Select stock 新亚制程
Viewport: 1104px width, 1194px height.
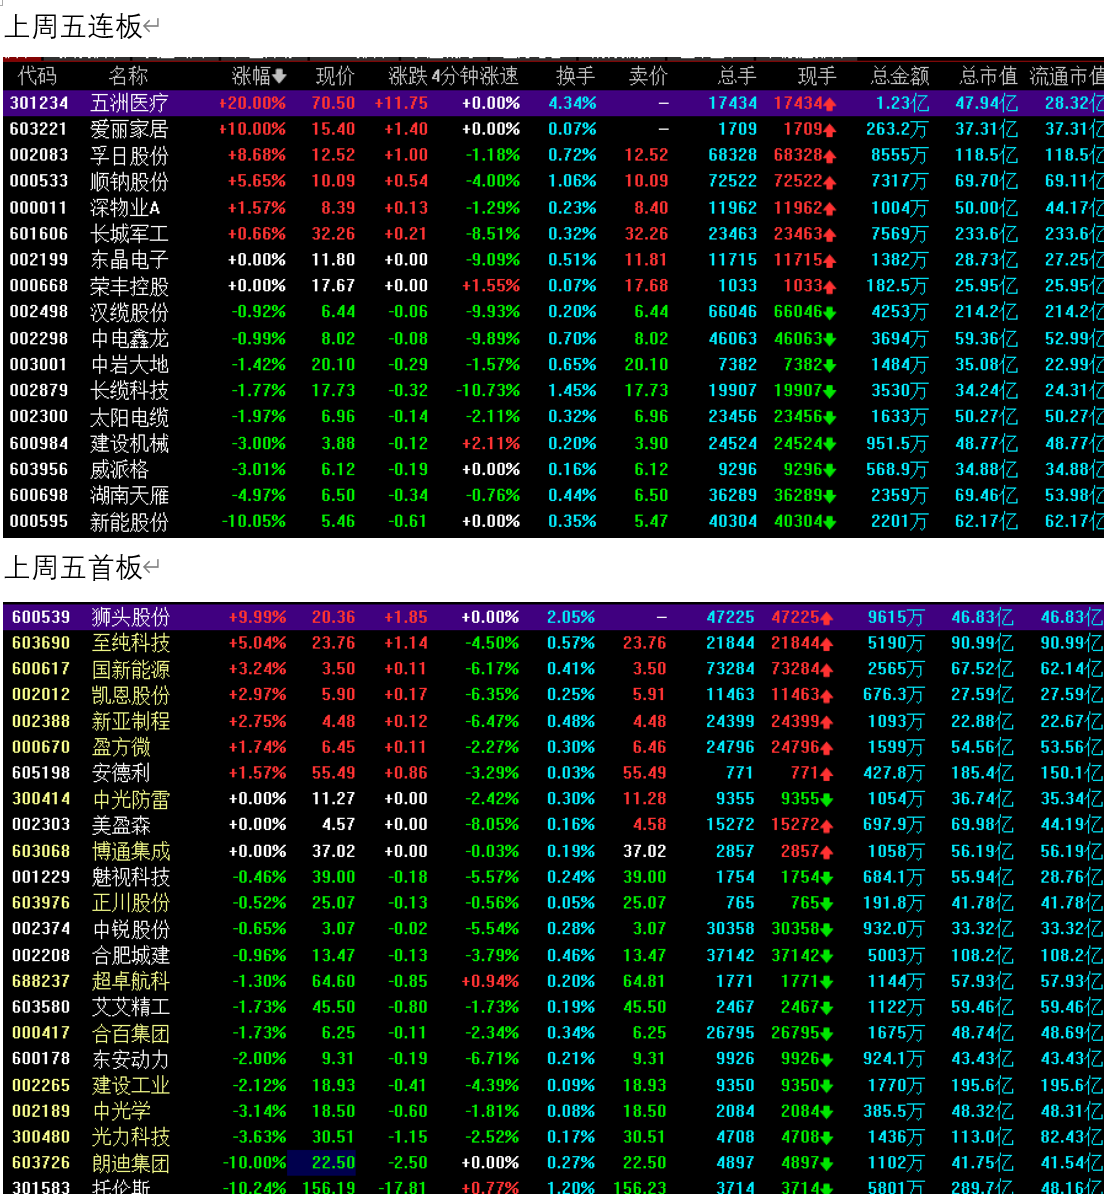(x=131, y=721)
